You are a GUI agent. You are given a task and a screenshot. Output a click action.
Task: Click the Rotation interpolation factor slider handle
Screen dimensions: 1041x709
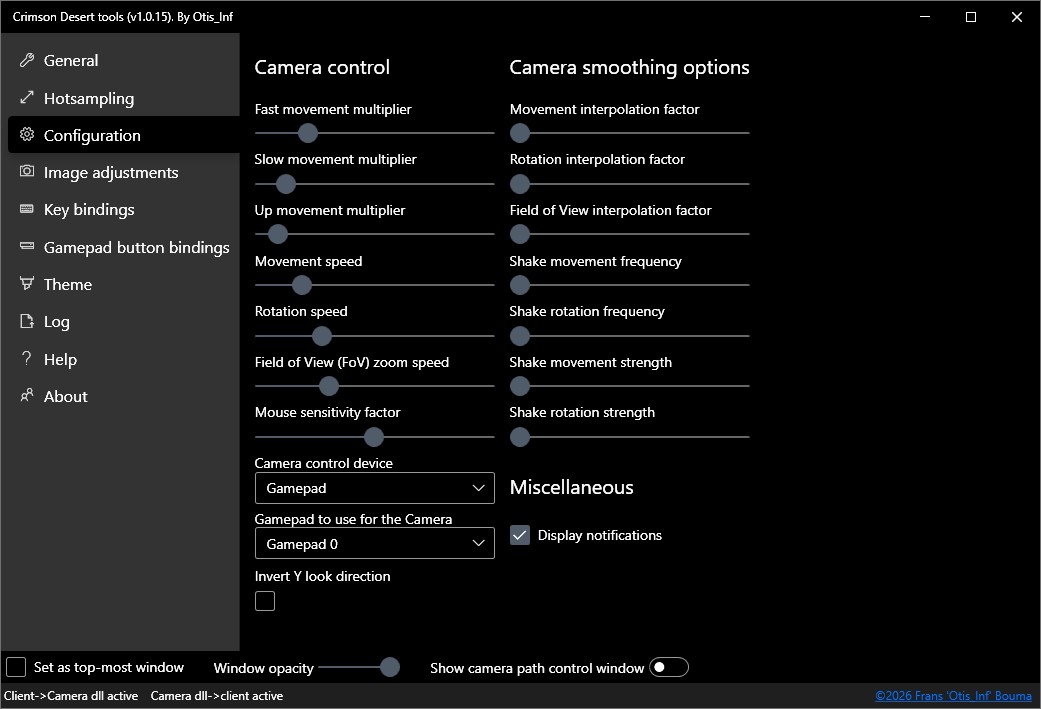520,184
